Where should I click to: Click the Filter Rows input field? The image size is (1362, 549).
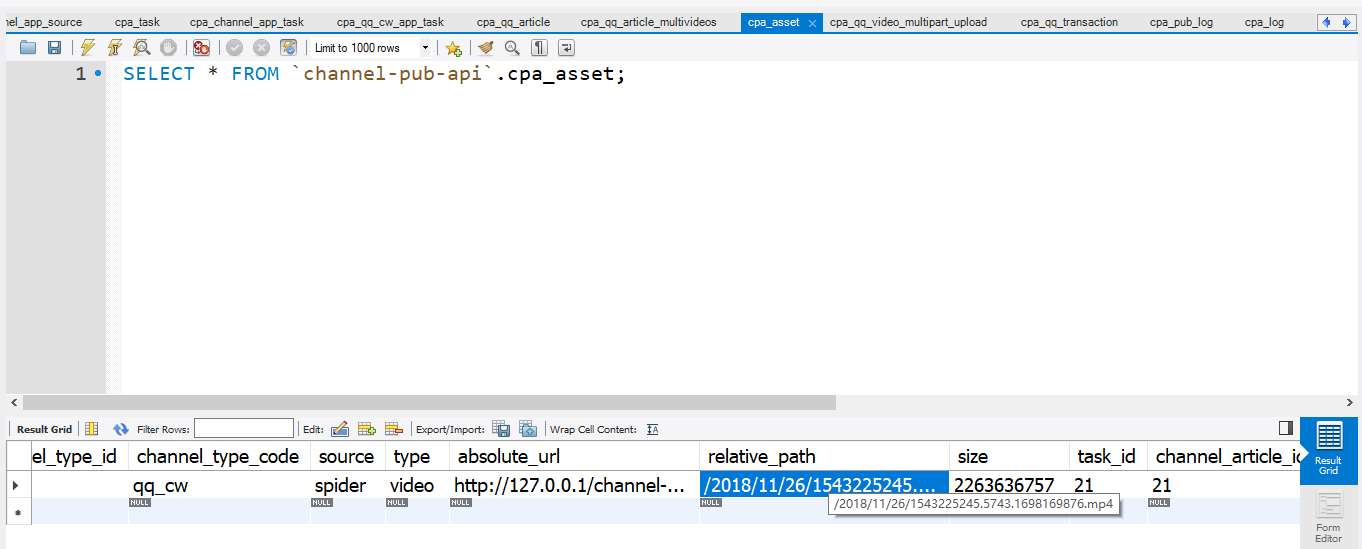click(244, 429)
